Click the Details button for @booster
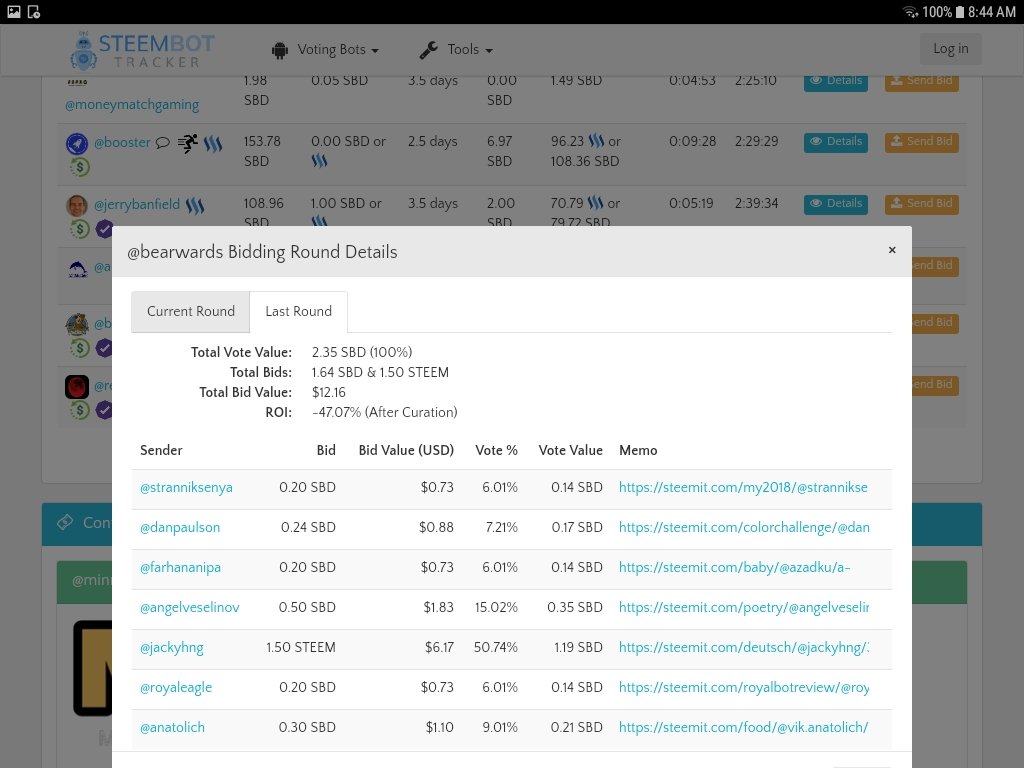This screenshot has width=1024, height=768. pyautogui.click(x=836, y=142)
